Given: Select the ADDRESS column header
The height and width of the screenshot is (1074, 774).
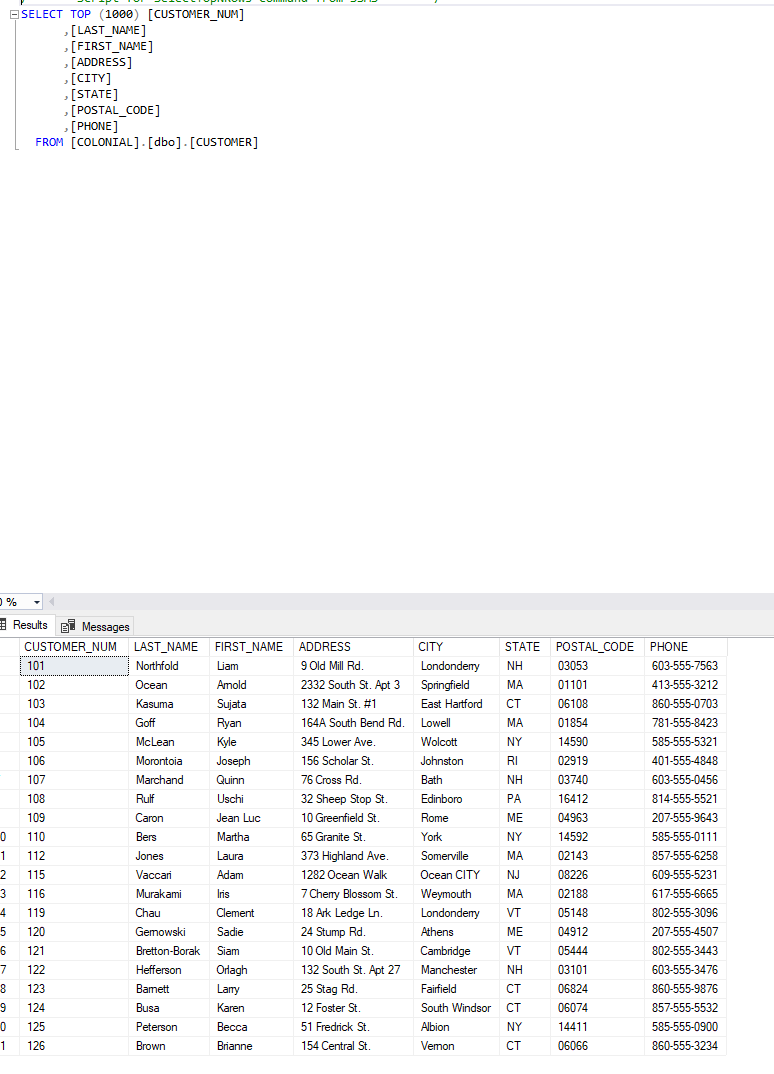Looking at the screenshot, I should (353, 647).
